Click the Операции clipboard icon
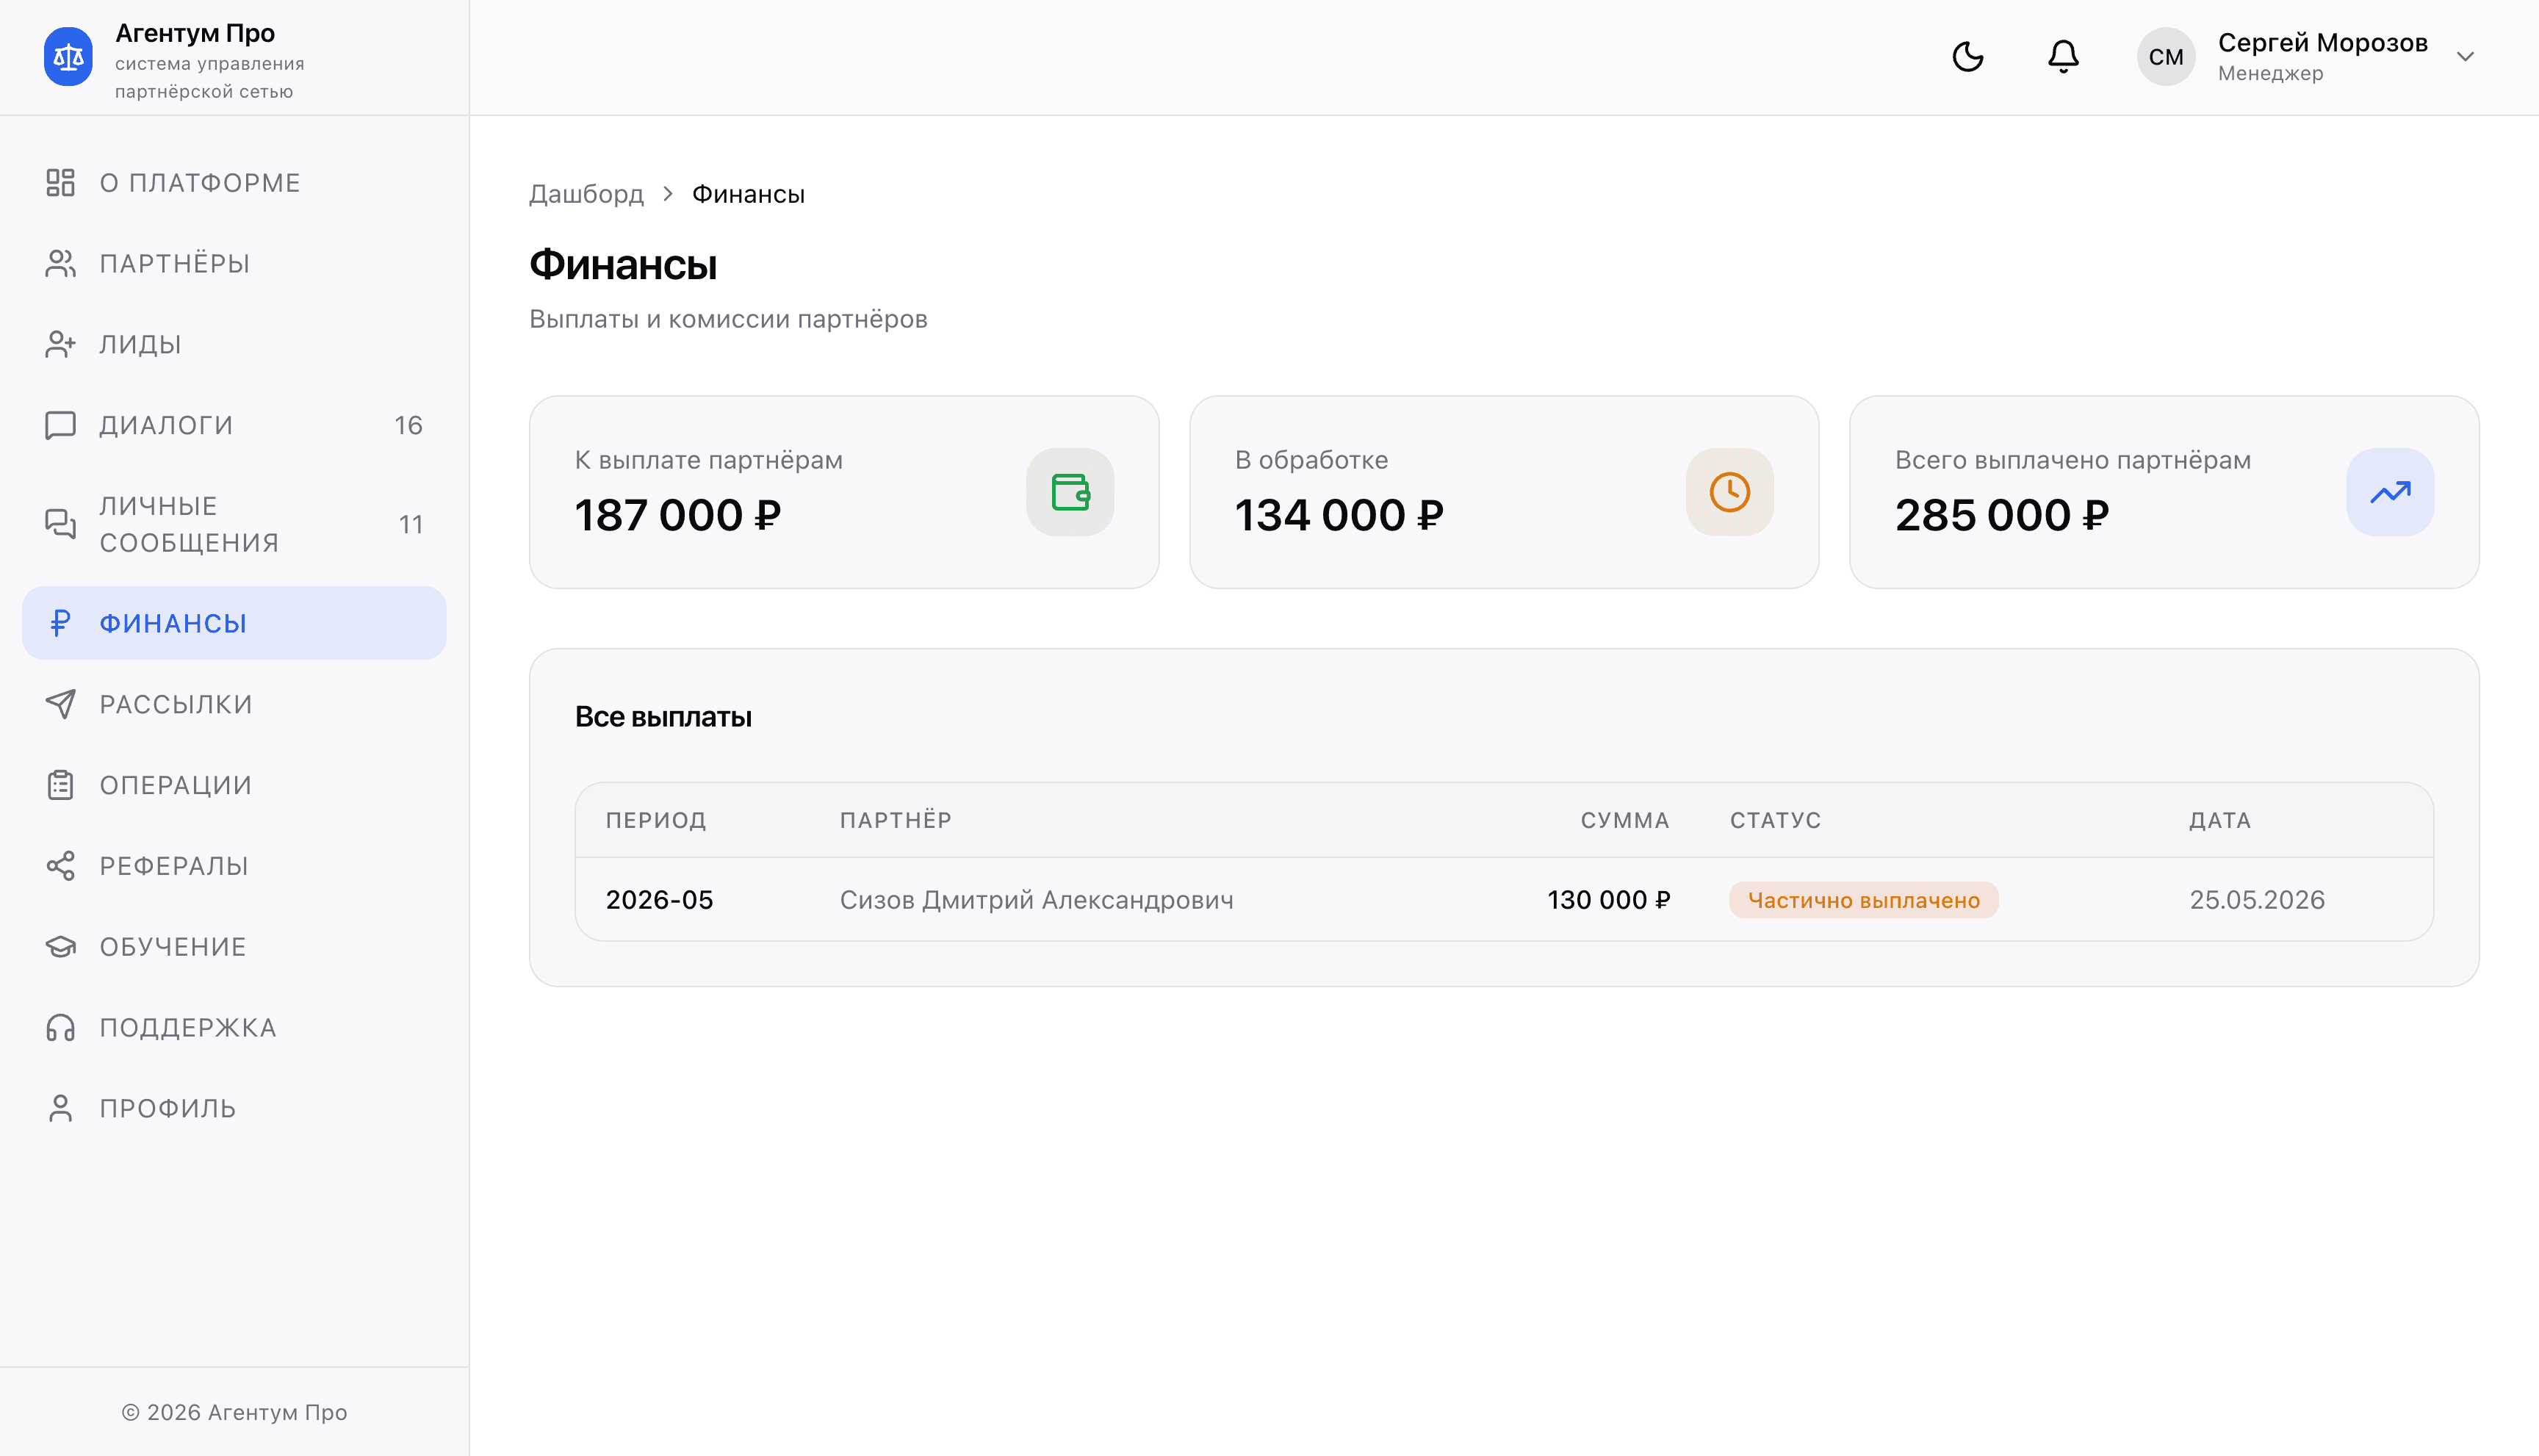 (x=60, y=785)
